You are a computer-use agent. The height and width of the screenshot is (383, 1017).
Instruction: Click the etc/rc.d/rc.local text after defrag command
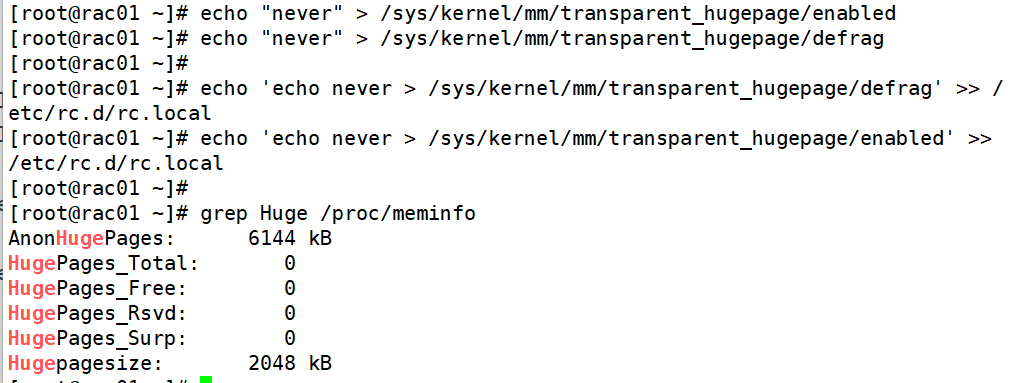pyautogui.click(x=110, y=114)
